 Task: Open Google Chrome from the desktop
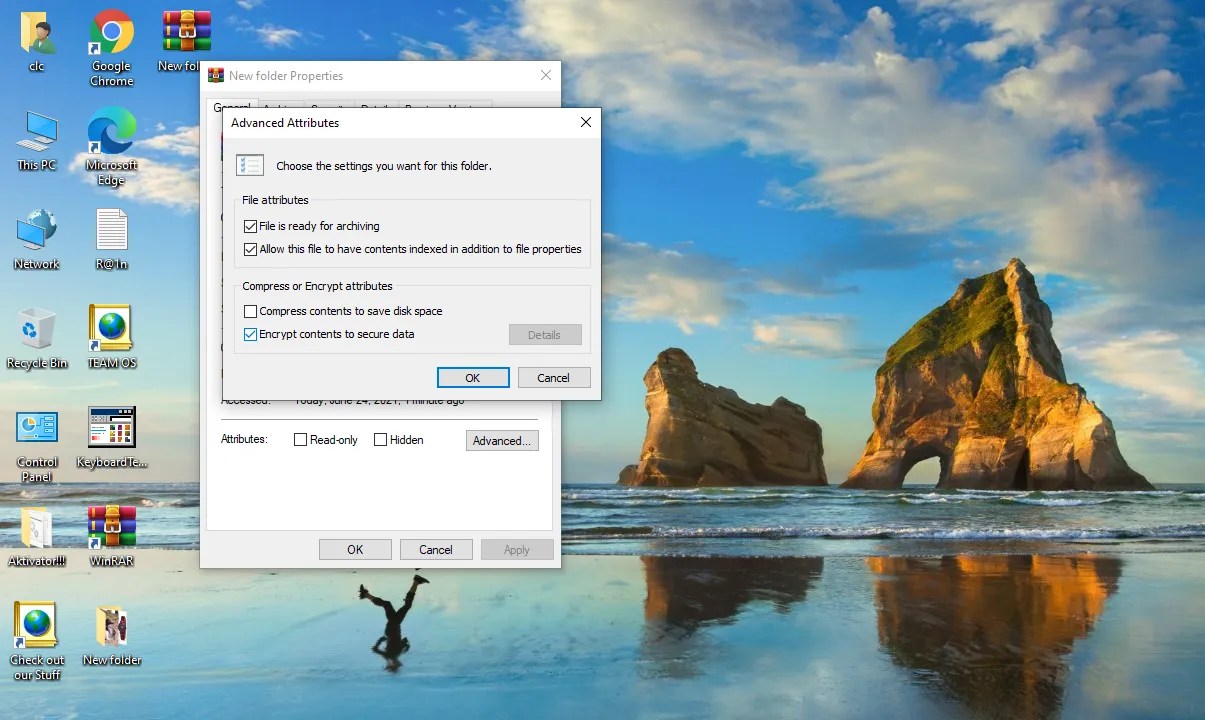click(110, 30)
